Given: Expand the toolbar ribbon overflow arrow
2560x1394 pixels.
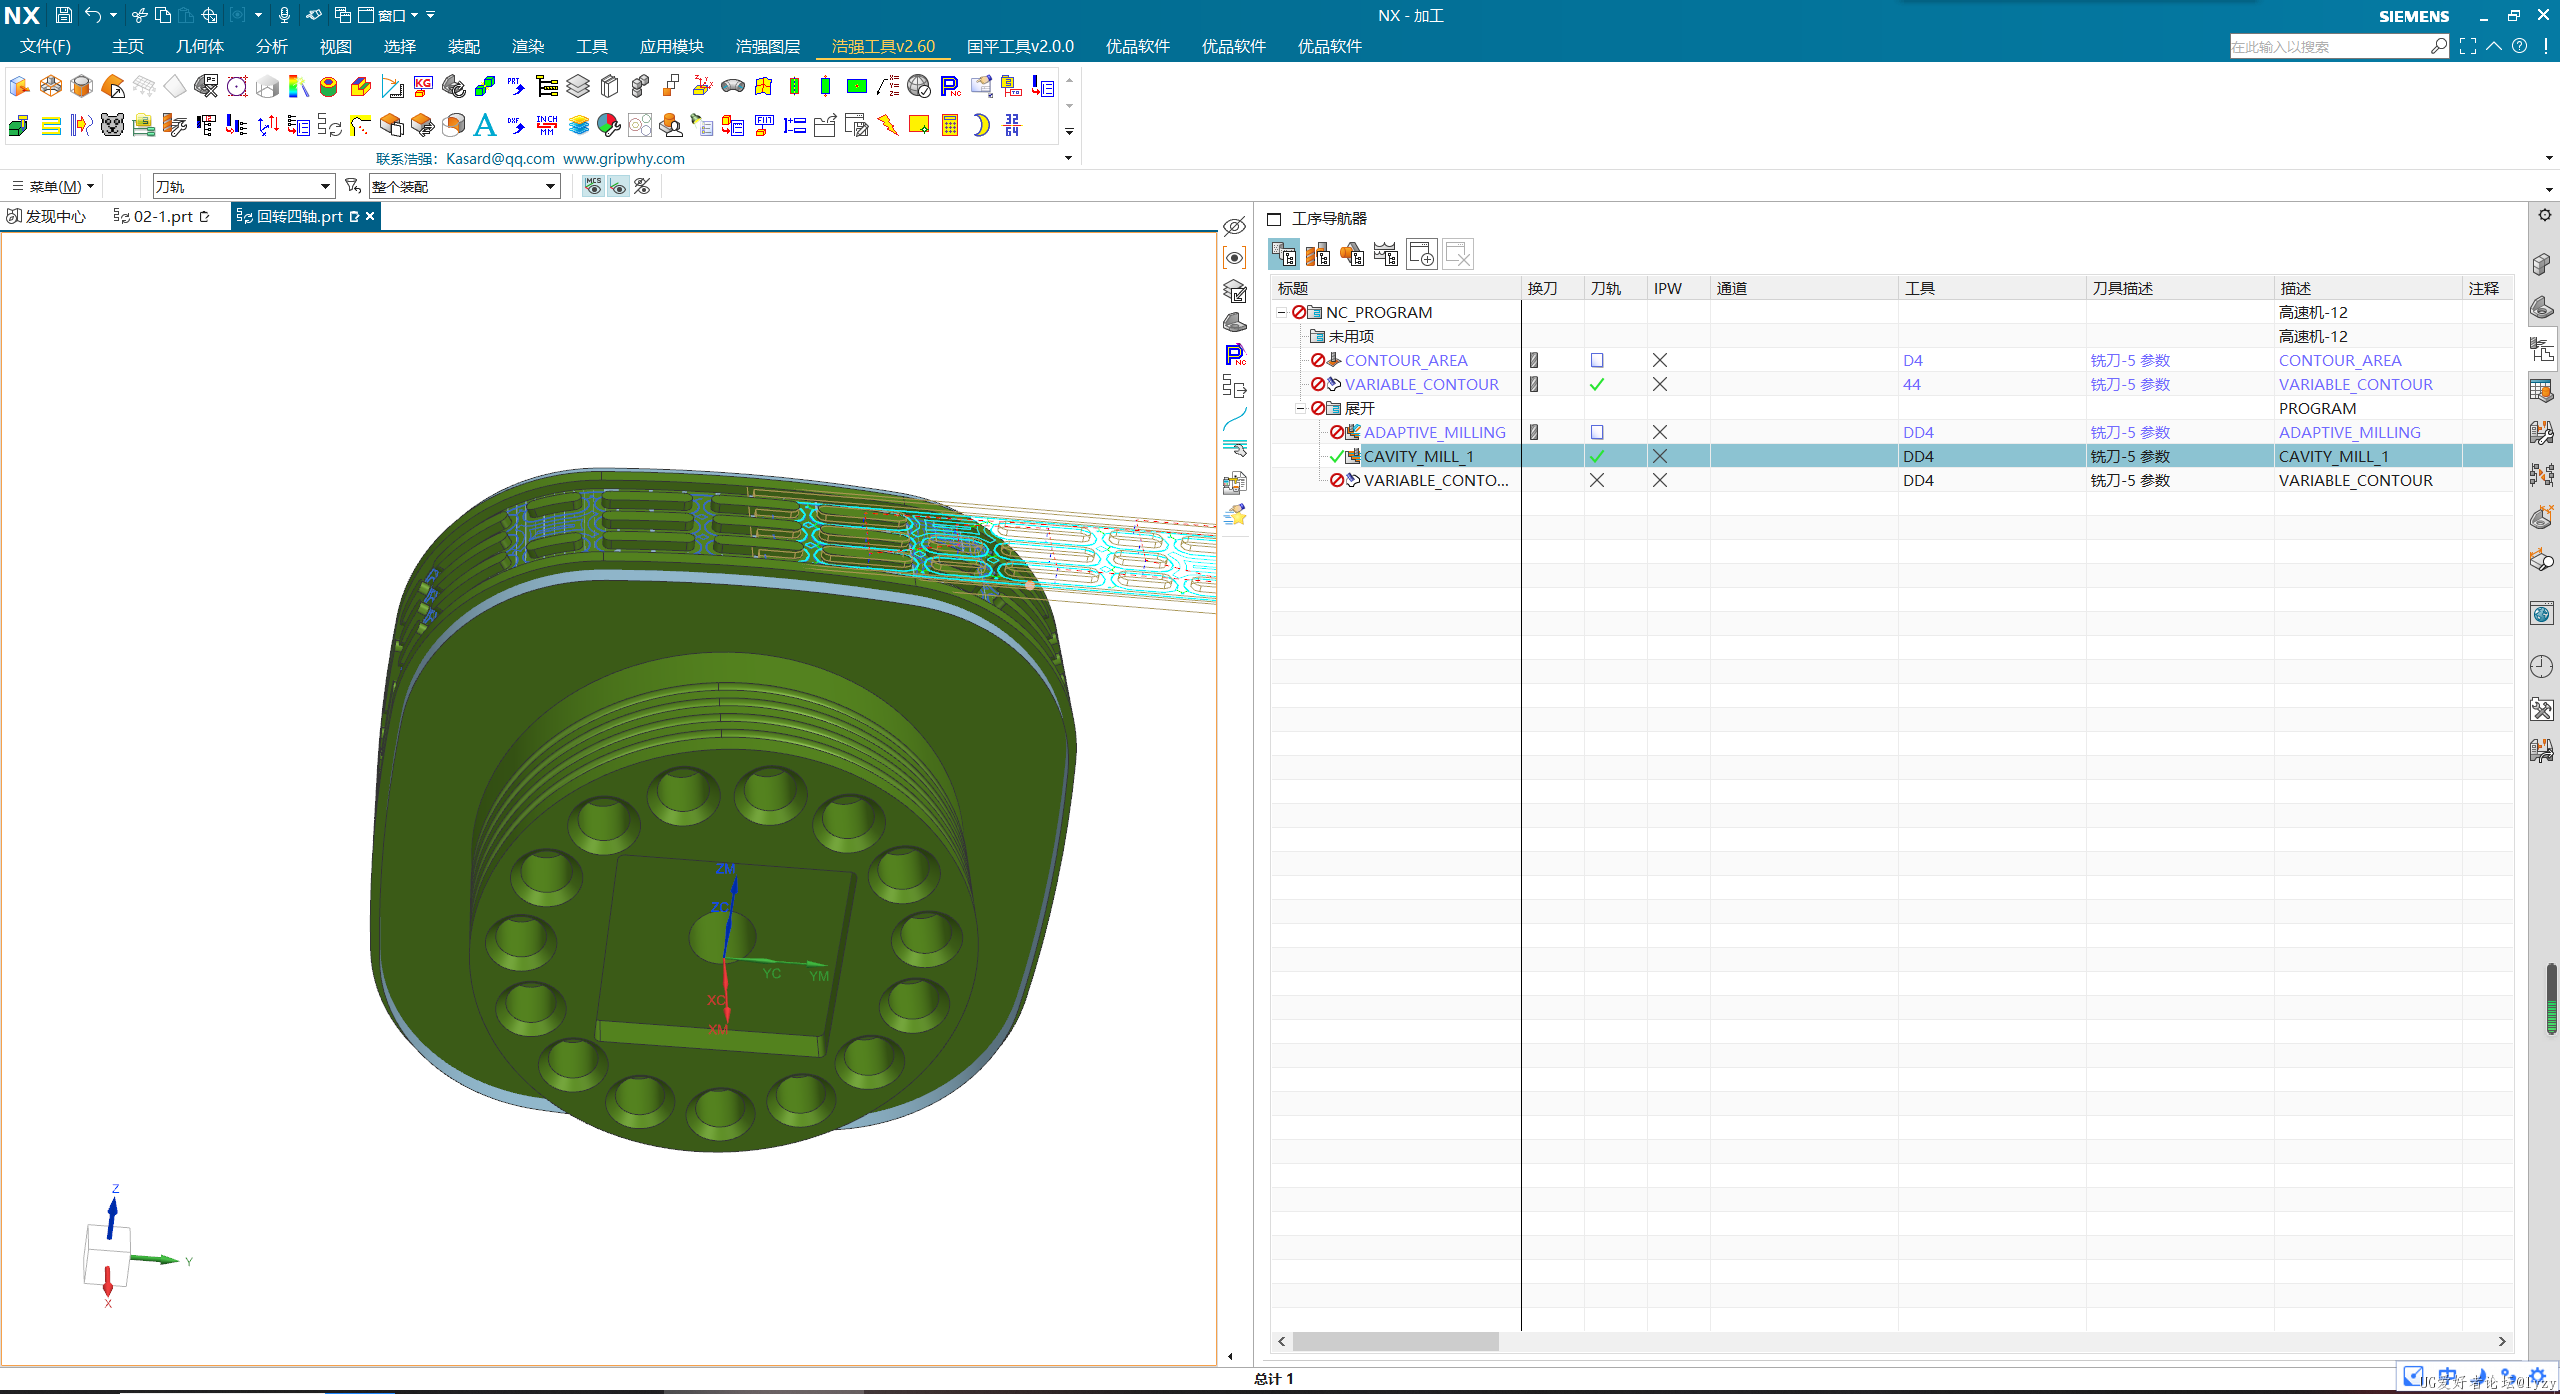Looking at the screenshot, I should click(x=1069, y=131).
